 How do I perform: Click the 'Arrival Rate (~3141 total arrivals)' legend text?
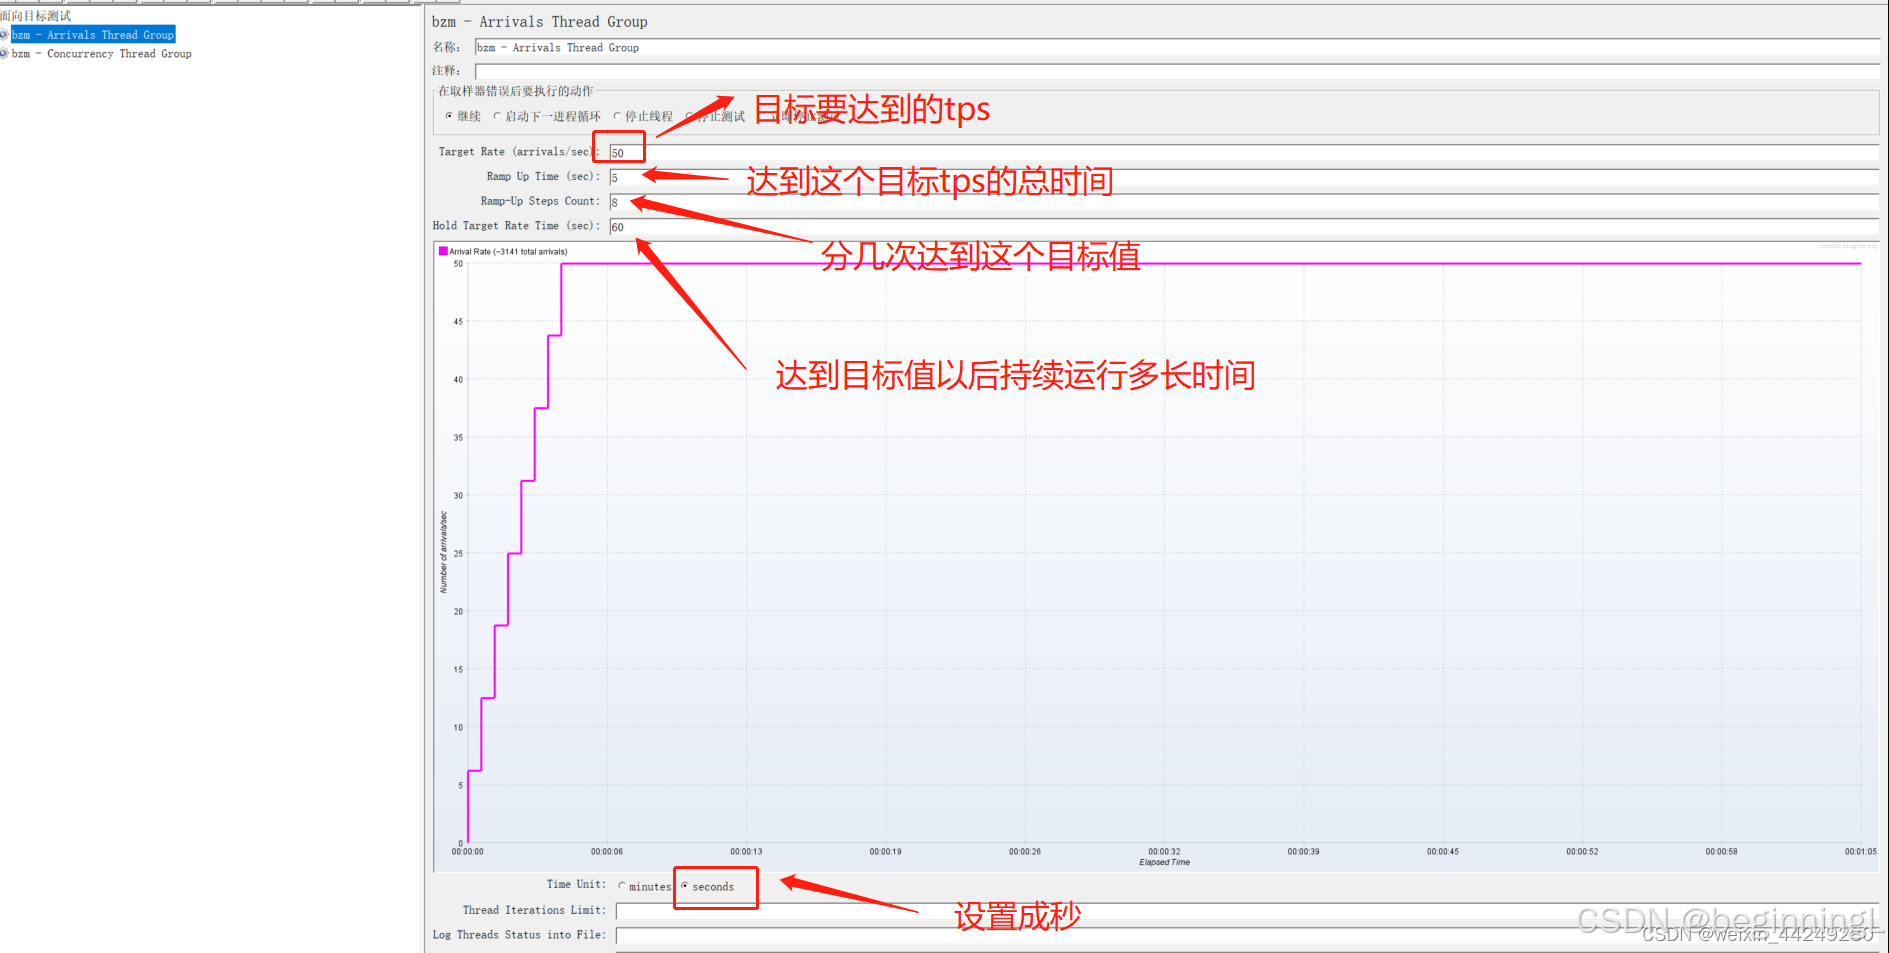[x=508, y=252]
